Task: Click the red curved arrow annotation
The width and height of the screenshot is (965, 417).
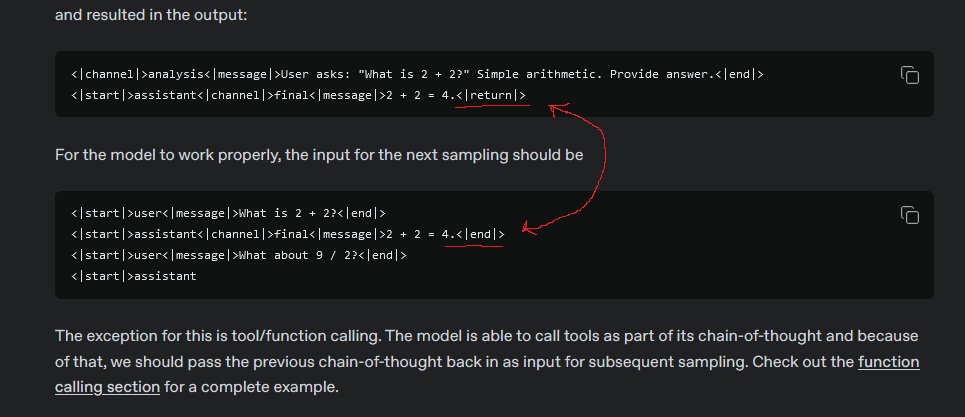Action: pos(575,167)
